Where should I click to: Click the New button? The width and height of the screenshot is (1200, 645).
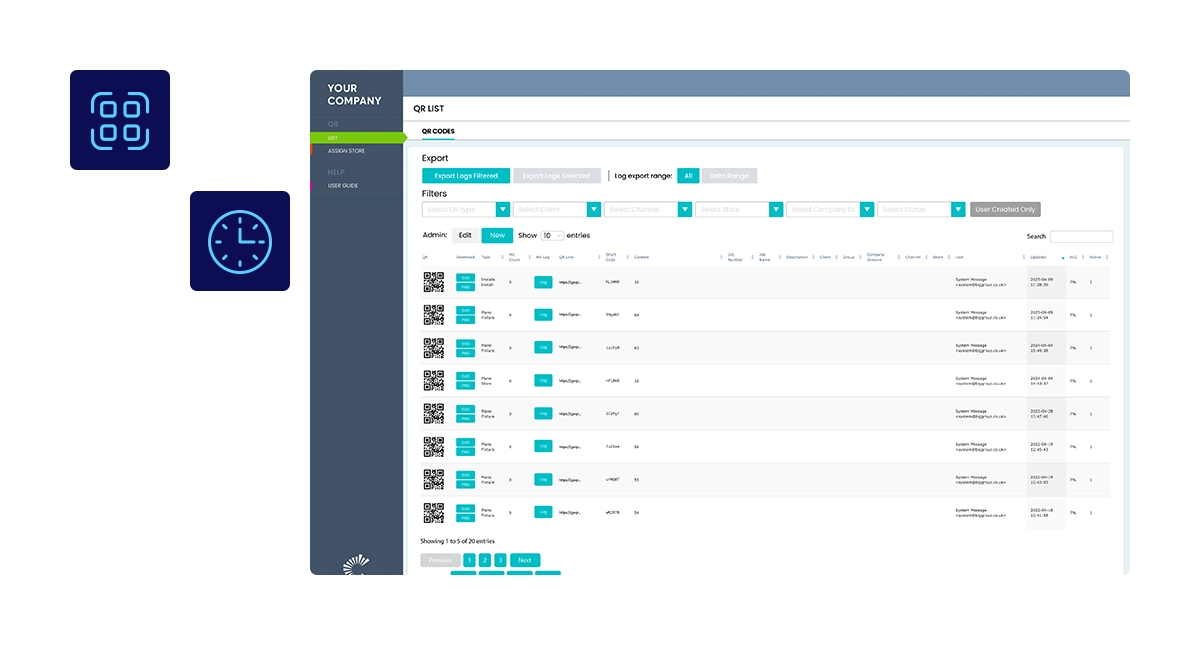497,235
